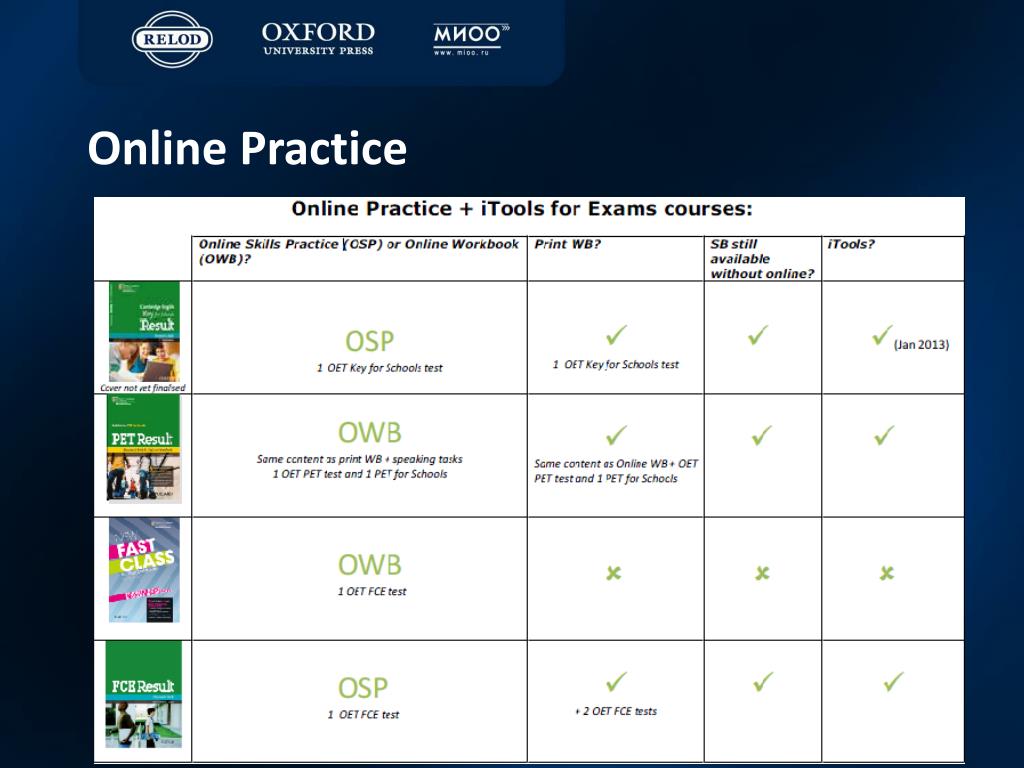Image resolution: width=1024 pixels, height=768 pixels.
Task: Click the OSP label in Key for Schools row
Action: (x=370, y=342)
